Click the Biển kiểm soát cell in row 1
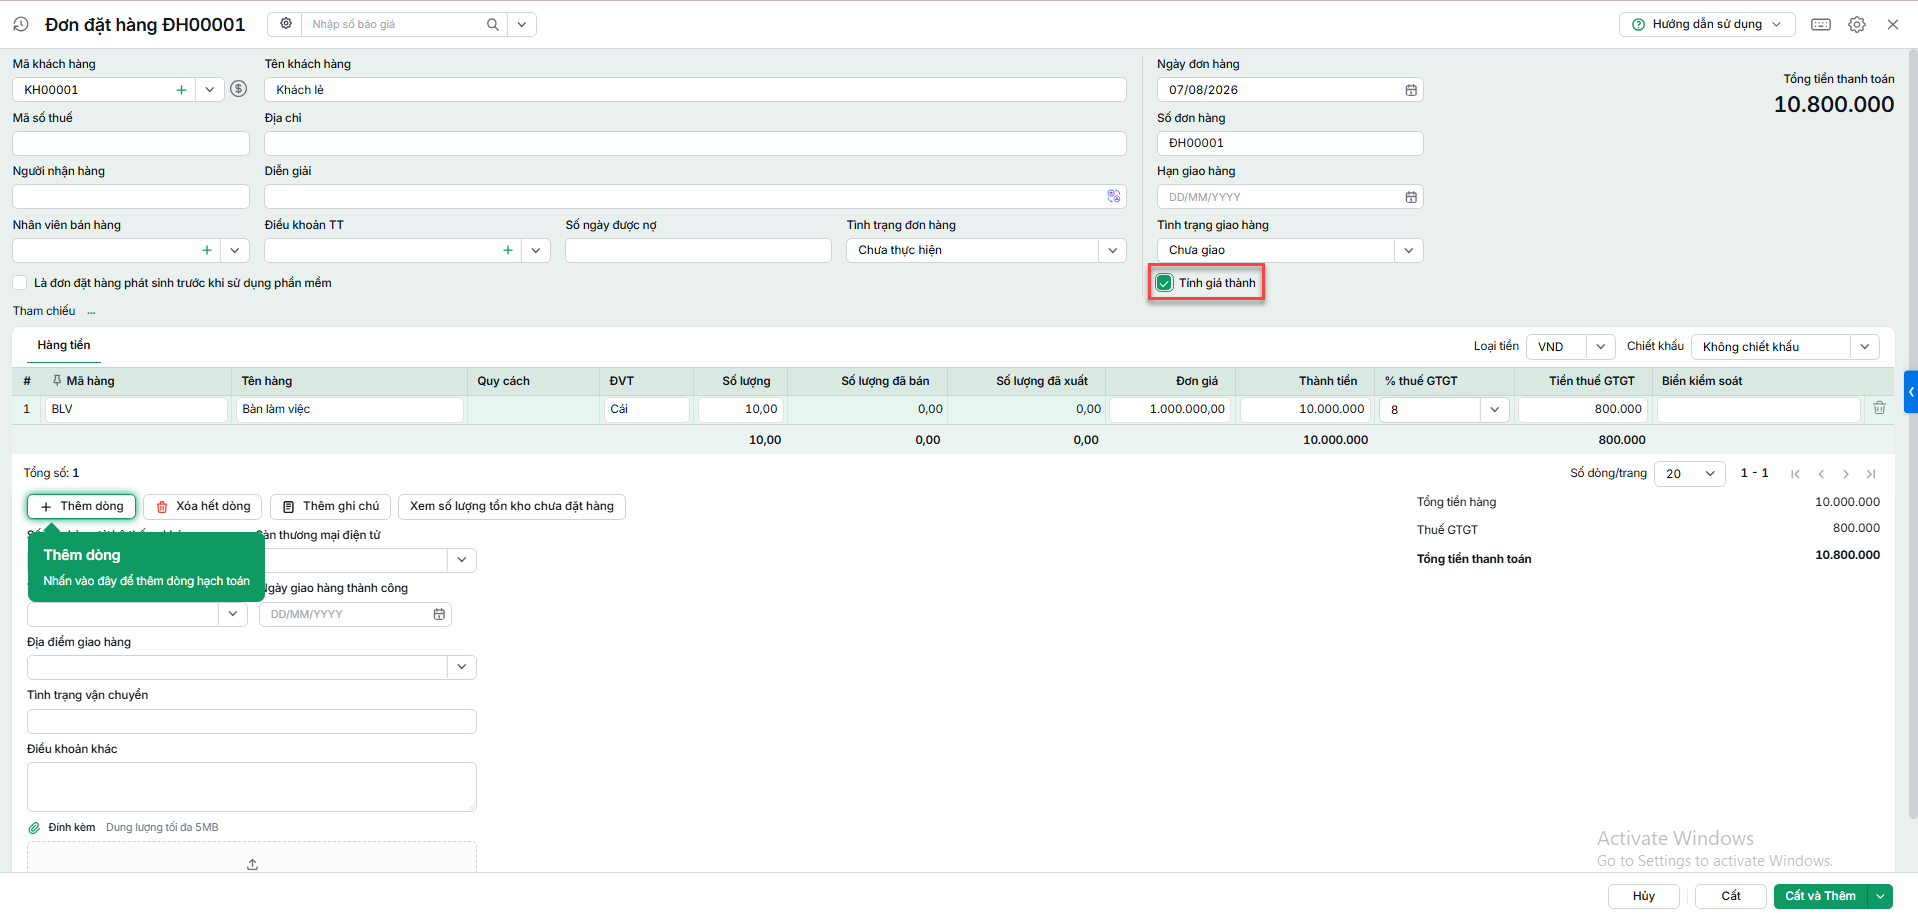1918x915 pixels. coord(1758,409)
